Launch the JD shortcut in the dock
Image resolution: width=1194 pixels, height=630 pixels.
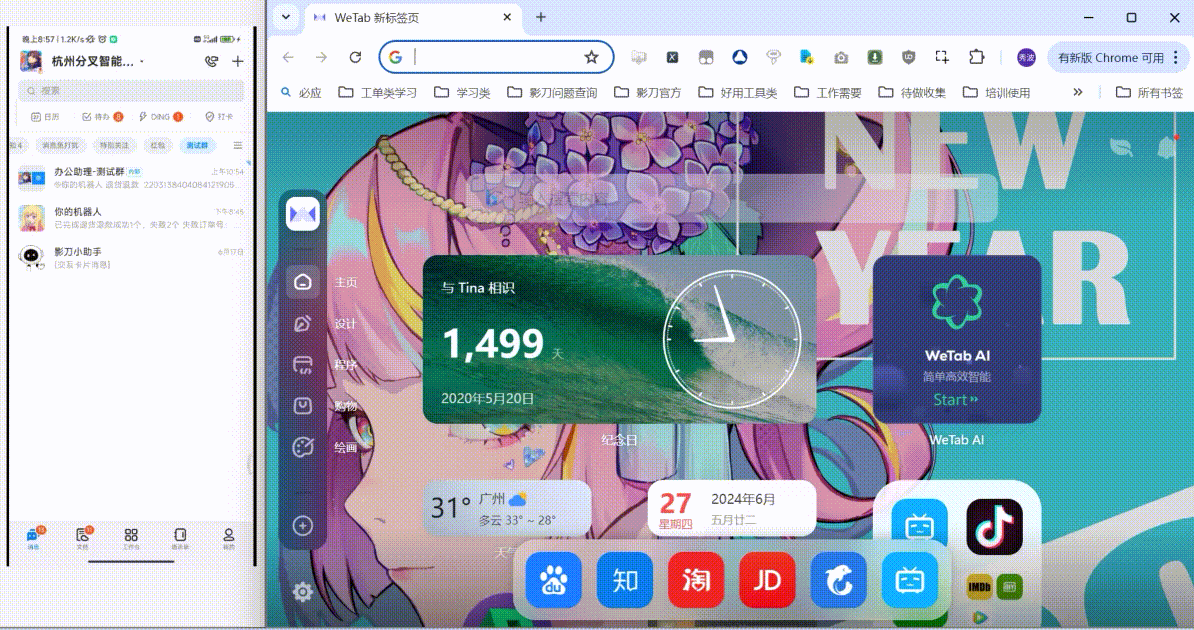(767, 579)
